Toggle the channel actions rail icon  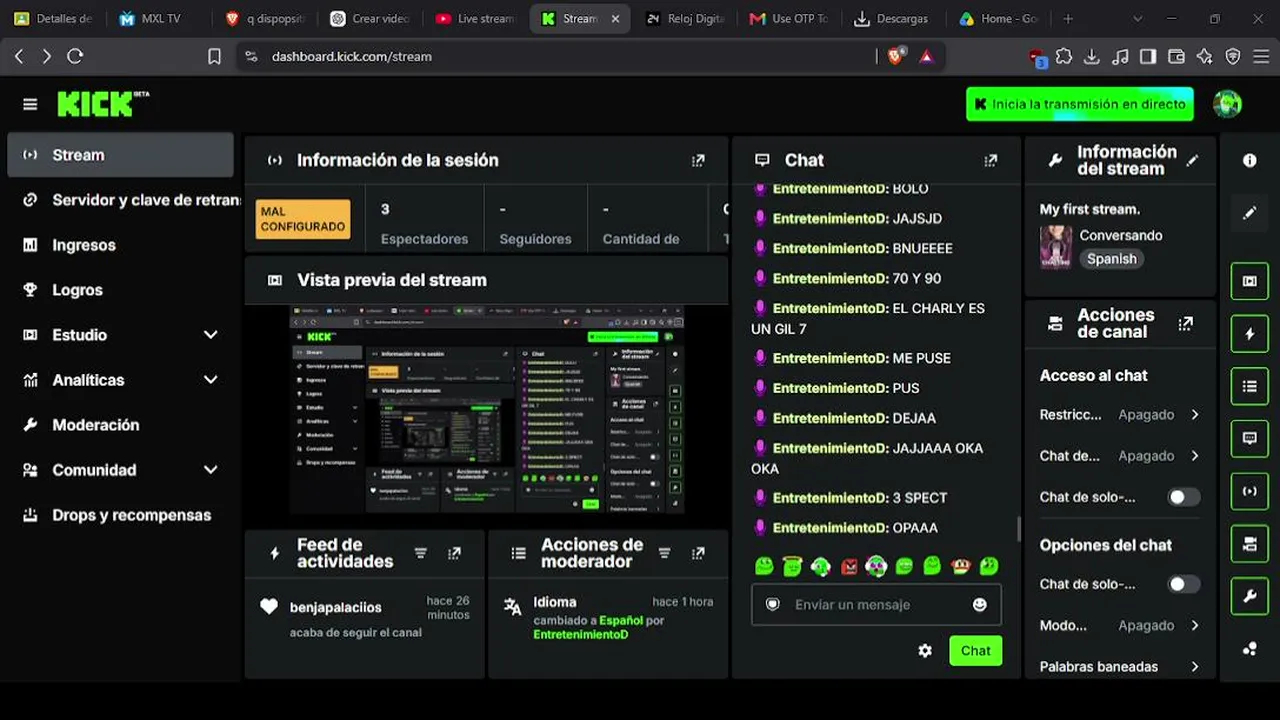[x=1249, y=544]
